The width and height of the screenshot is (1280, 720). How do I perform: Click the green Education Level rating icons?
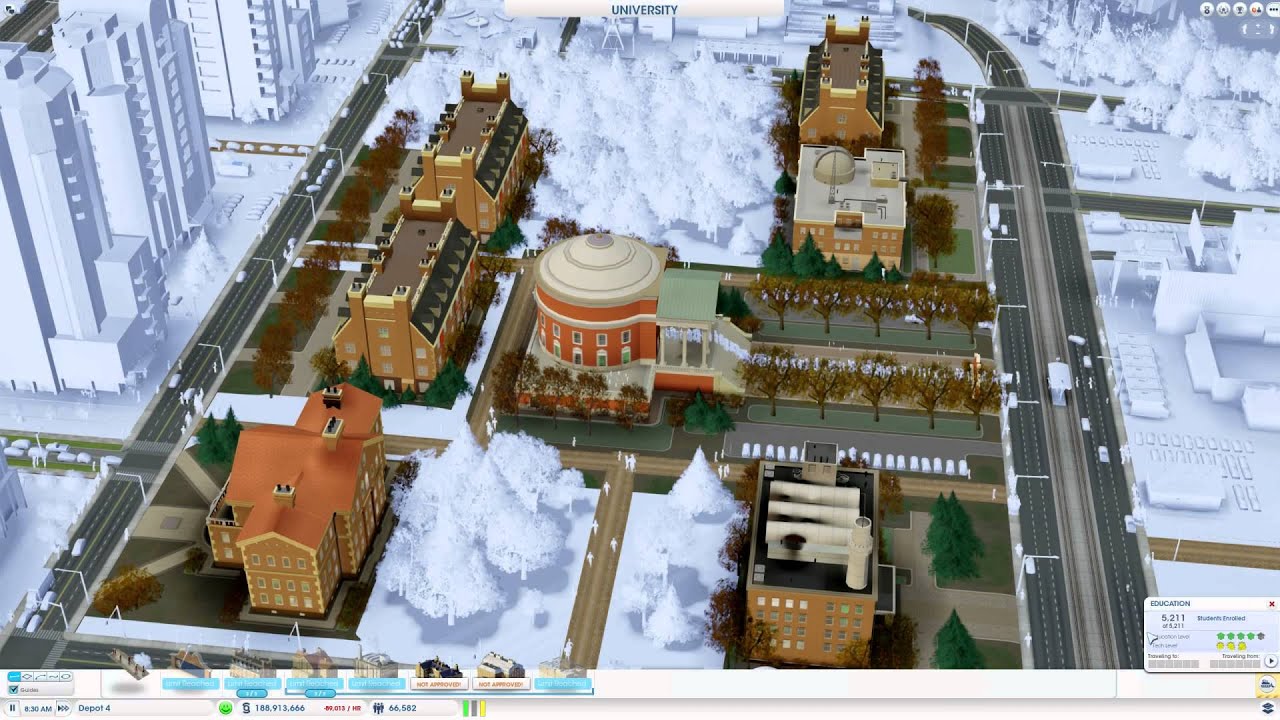click(x=1241, y=636)
